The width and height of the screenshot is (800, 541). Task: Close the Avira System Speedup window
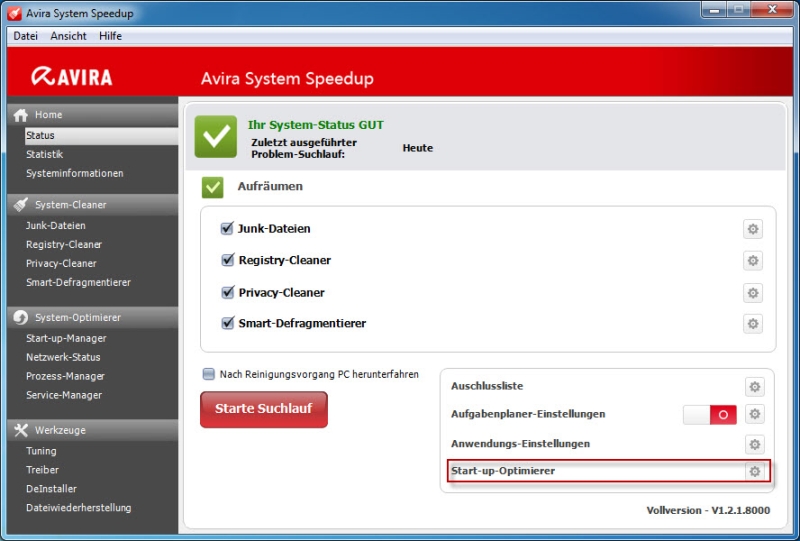772,10
